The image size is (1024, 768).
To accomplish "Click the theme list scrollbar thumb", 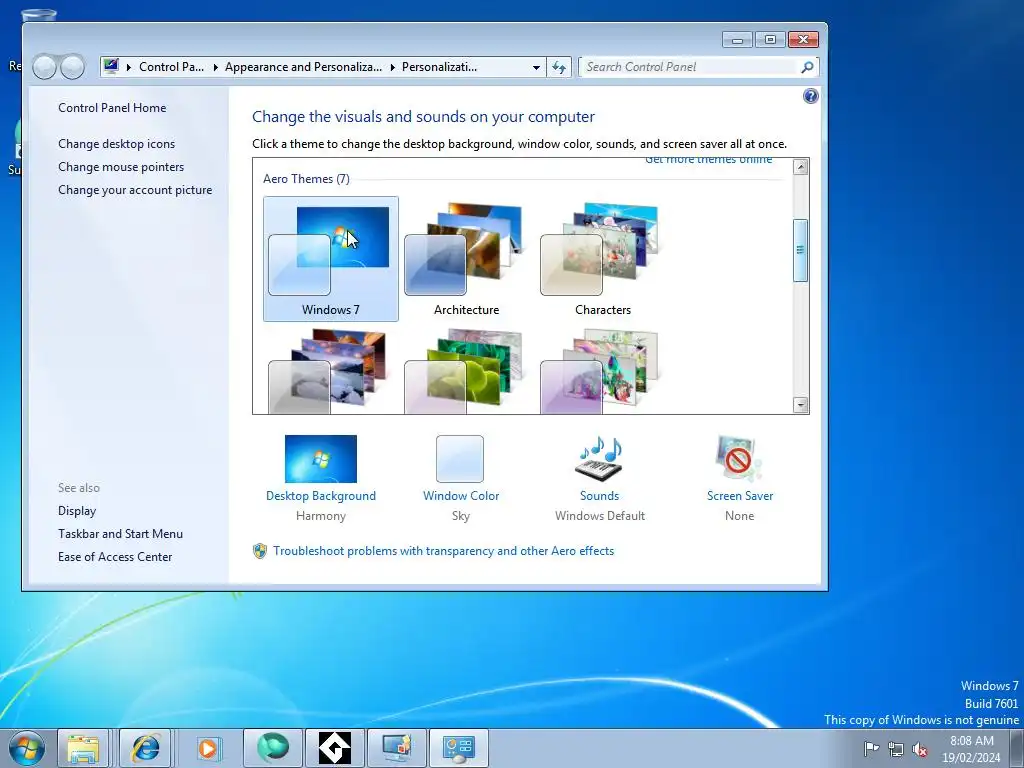I will click(x=801, y=251).
